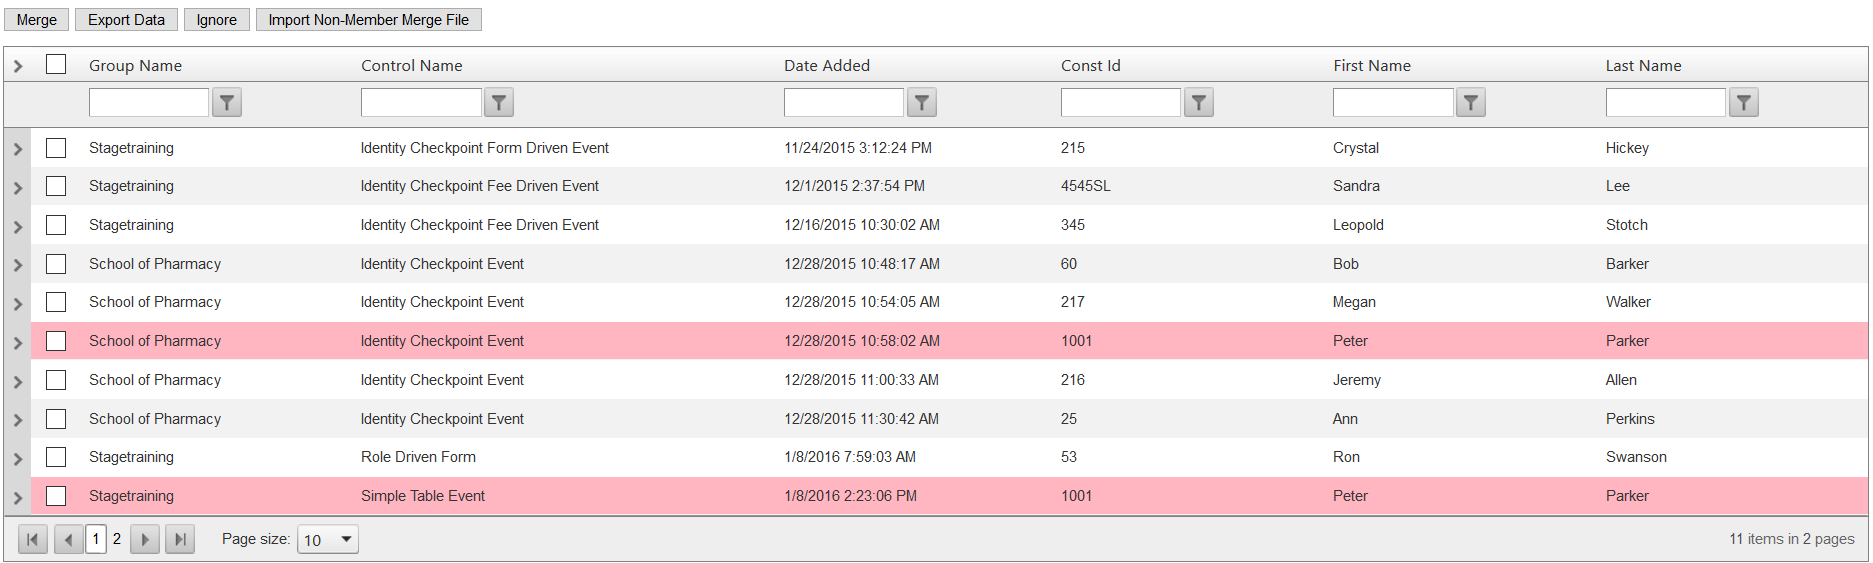Click the Const Id filter funnel icon
The width and height of the screenshot is (1873, 563).
1199,102
